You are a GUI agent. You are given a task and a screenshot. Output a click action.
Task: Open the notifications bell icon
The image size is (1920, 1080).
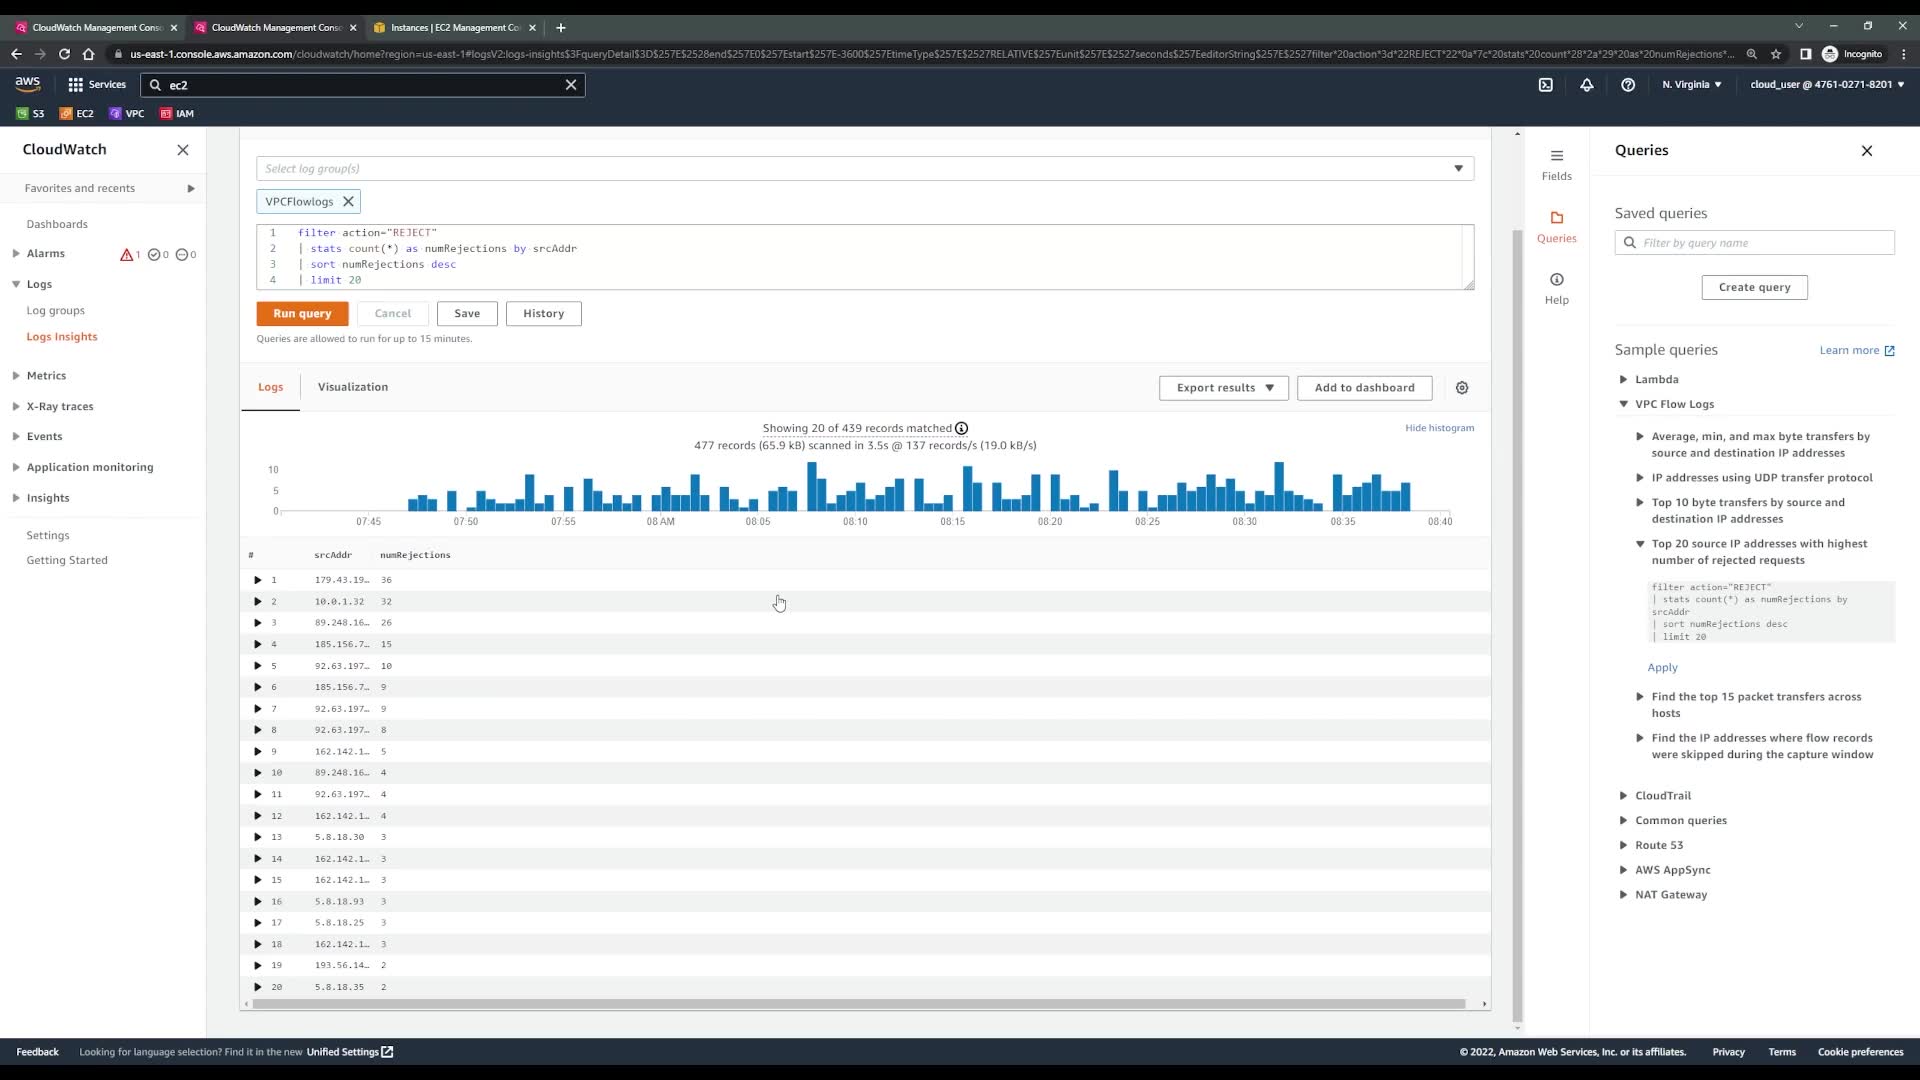[1586, 85]
